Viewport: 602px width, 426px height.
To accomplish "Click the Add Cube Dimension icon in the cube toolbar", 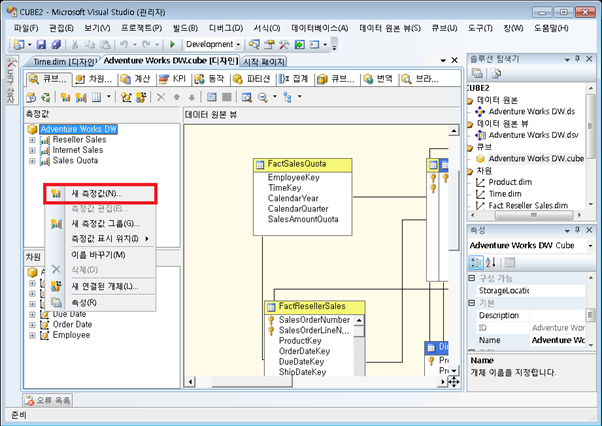I will pyautogui.click(x=126, y=97).
